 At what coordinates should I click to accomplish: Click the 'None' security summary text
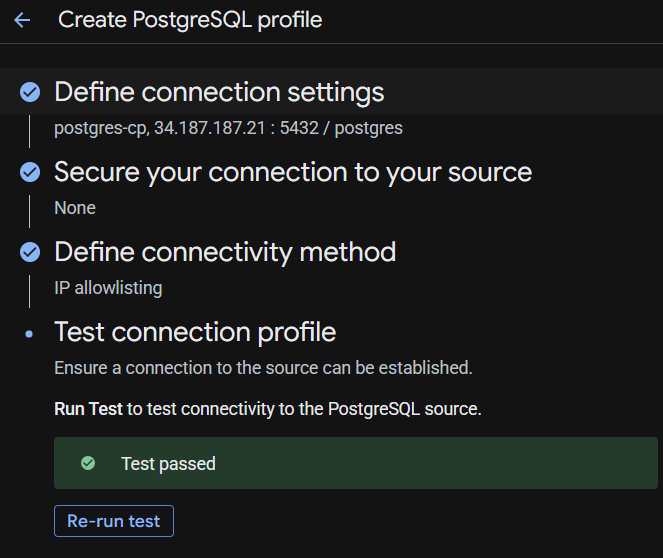[75, 208]
